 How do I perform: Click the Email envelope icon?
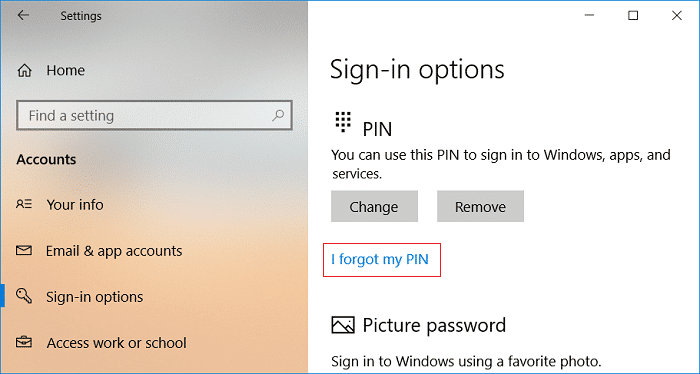[x=24, y=250]
